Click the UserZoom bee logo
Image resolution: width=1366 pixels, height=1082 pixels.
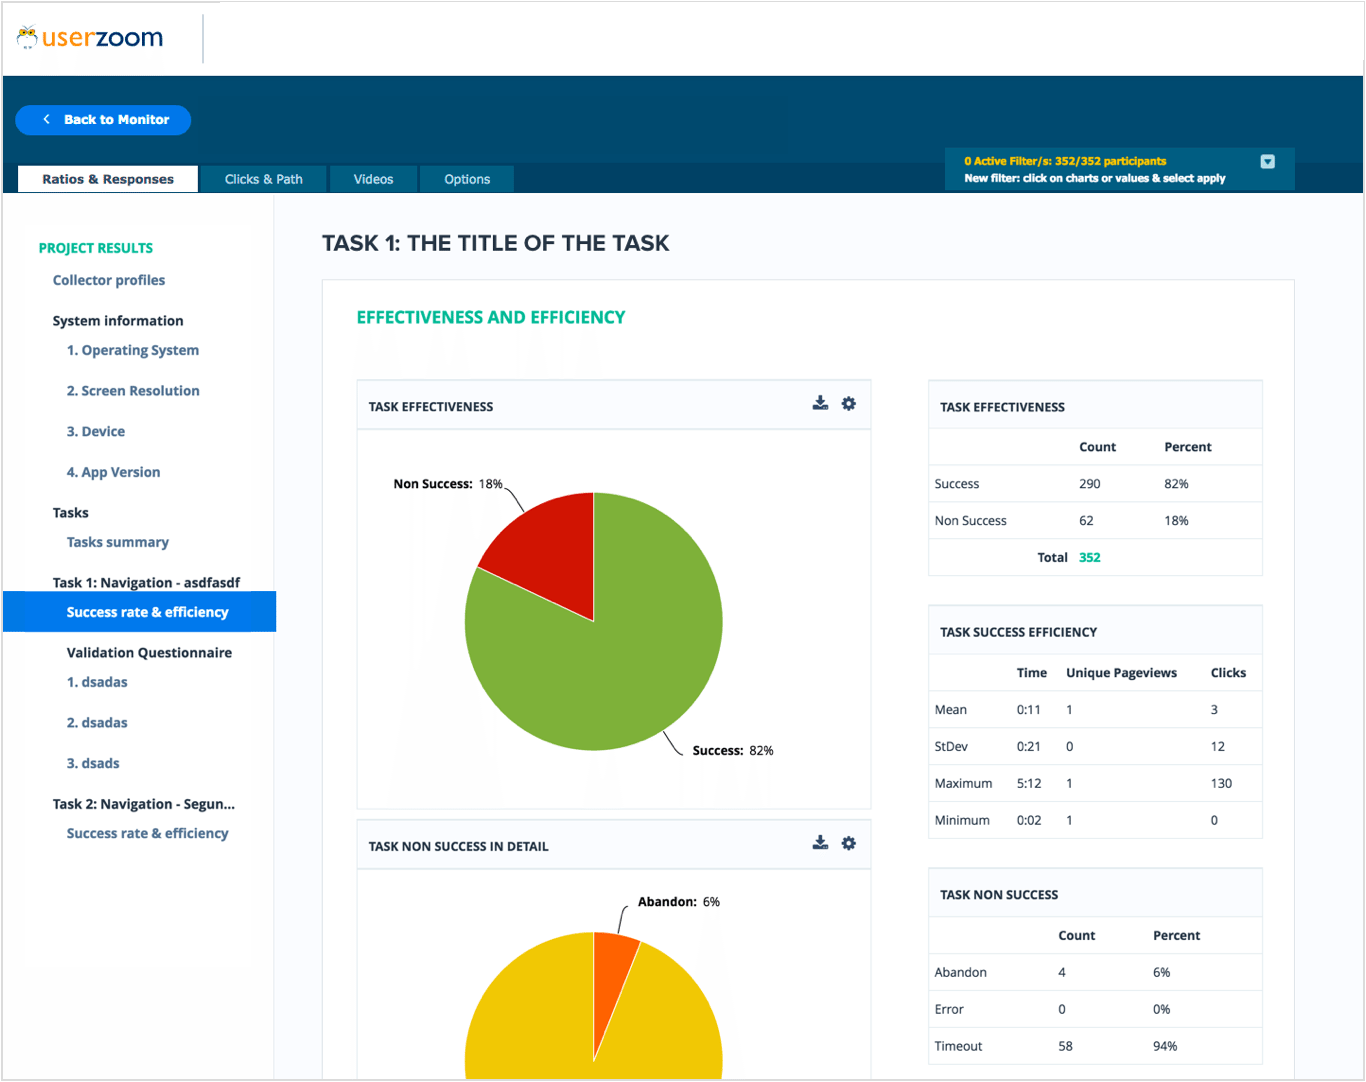coord(27,35)
